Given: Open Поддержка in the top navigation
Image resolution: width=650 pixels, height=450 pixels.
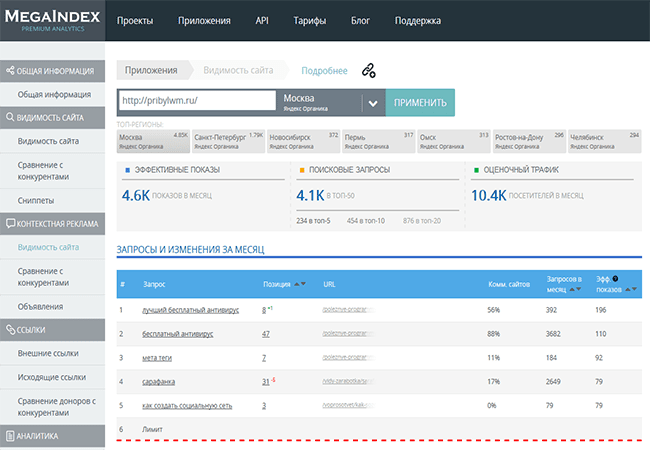Looking at the screenshot, I should (418, 21).
